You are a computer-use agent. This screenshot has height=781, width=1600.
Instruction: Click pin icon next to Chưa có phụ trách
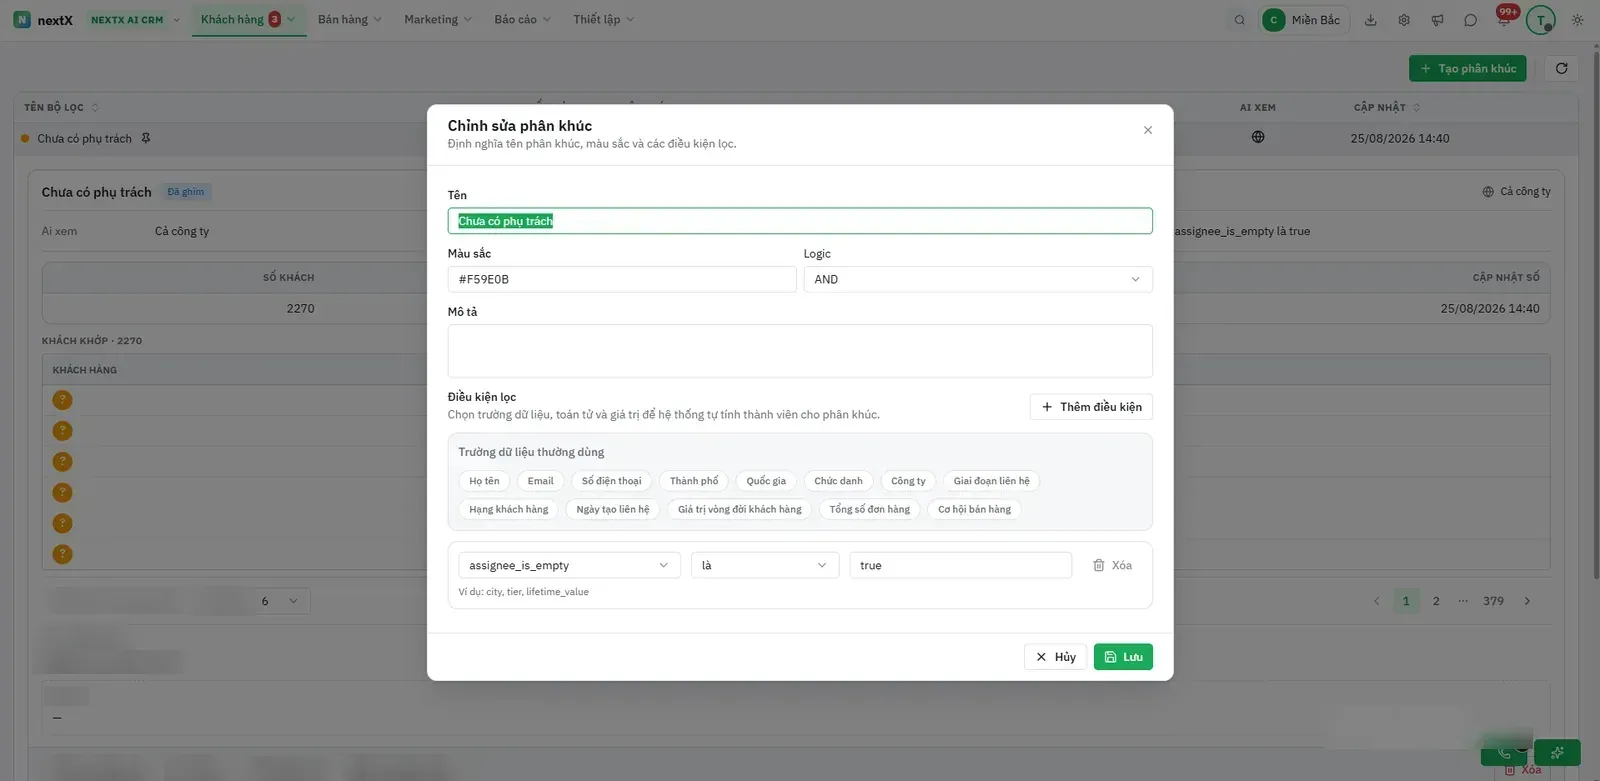(x=146, y=138)
